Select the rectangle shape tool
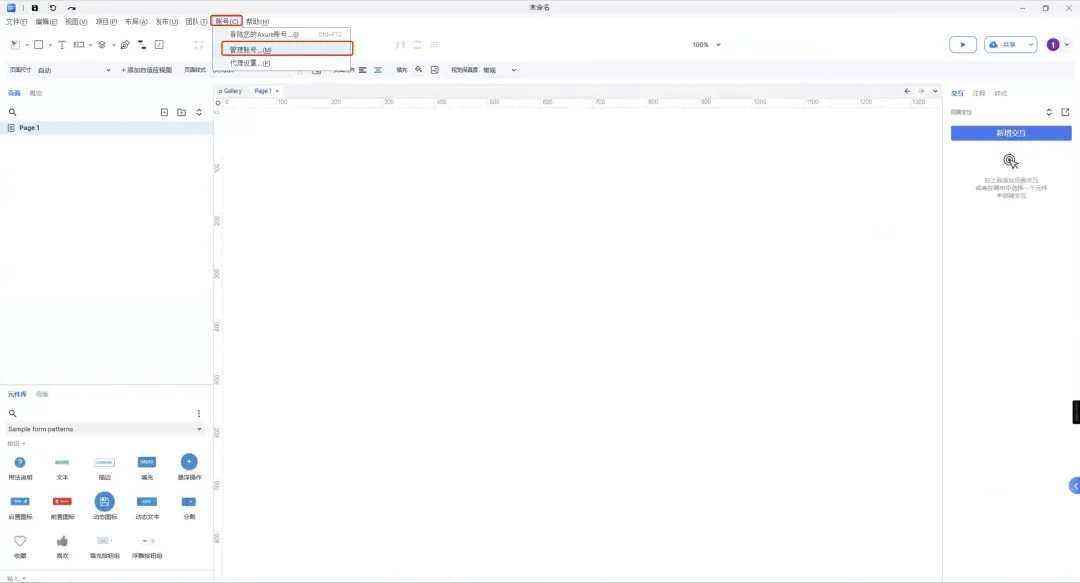The image size is (1080, 583). [39, 45]
